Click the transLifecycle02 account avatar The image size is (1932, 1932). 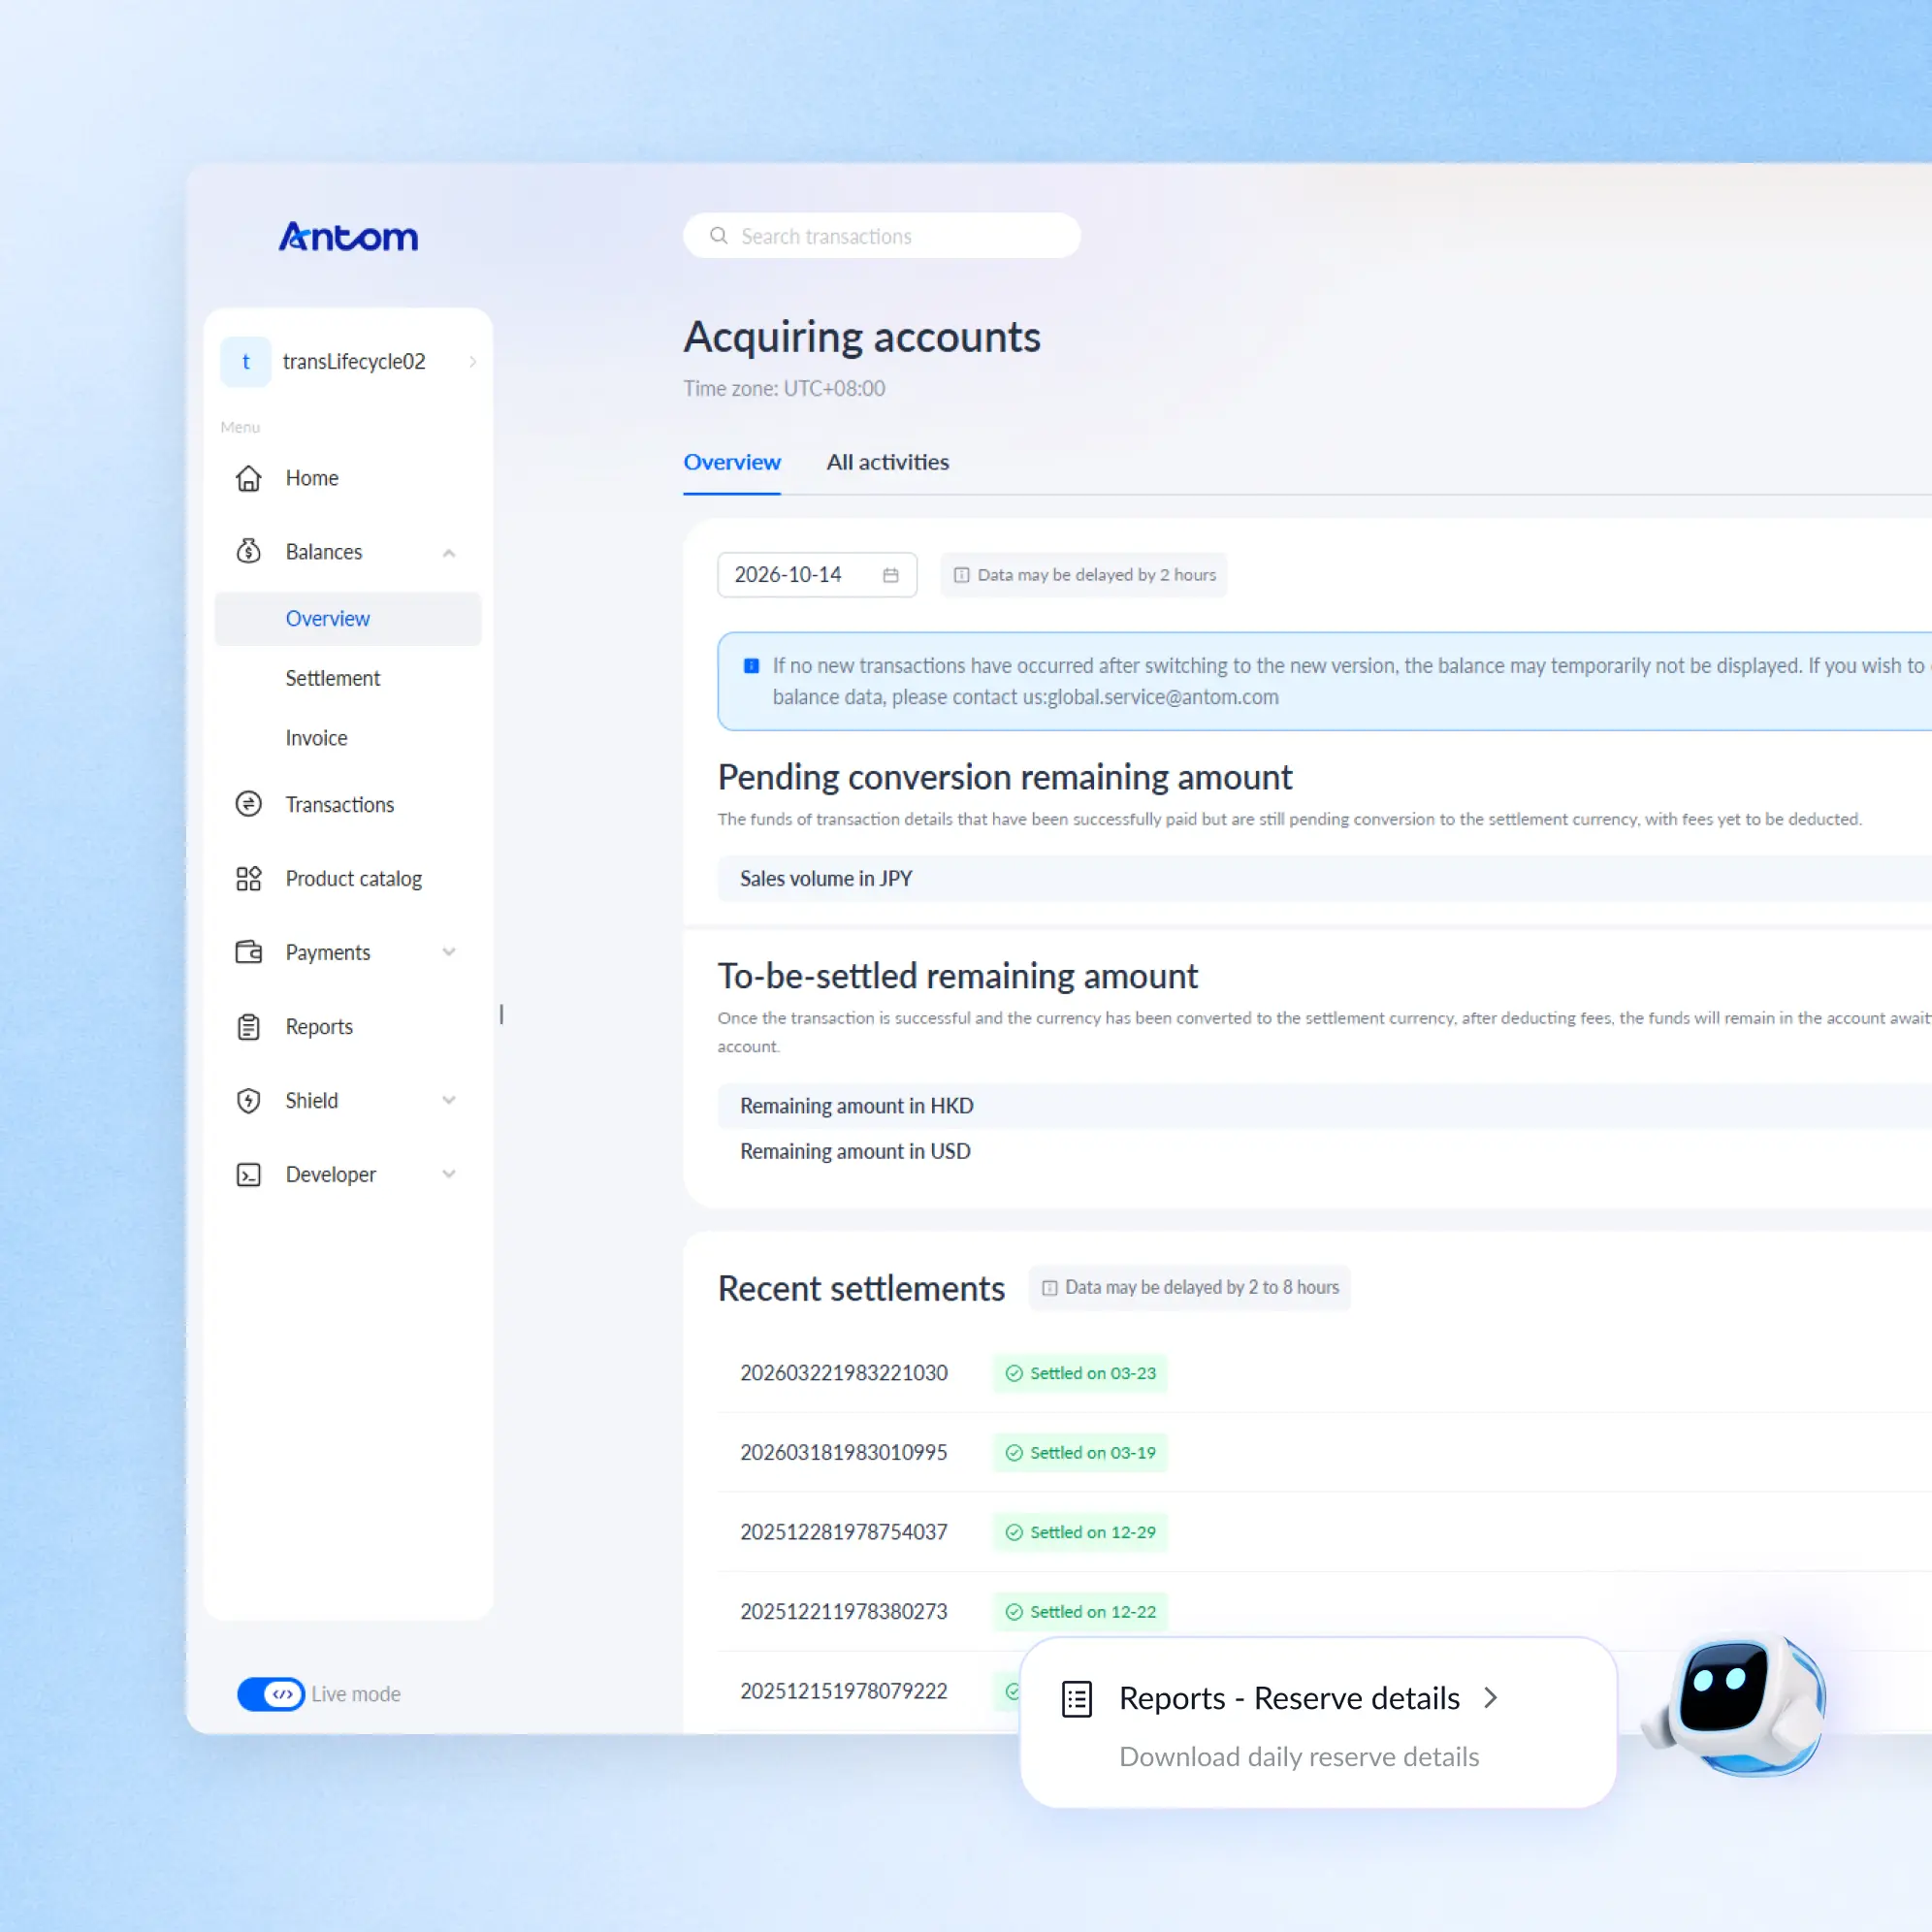click(245, 361)
